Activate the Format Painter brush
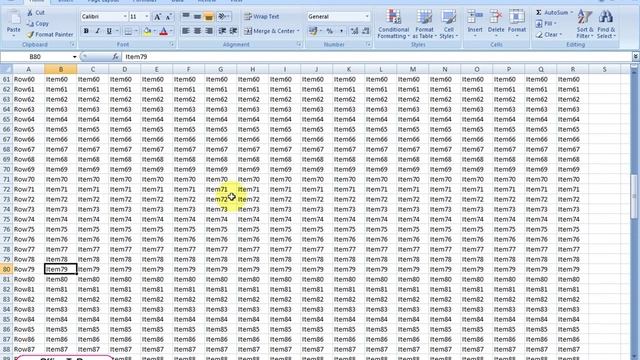Screen dimensions: 640x360 (50, 35)
